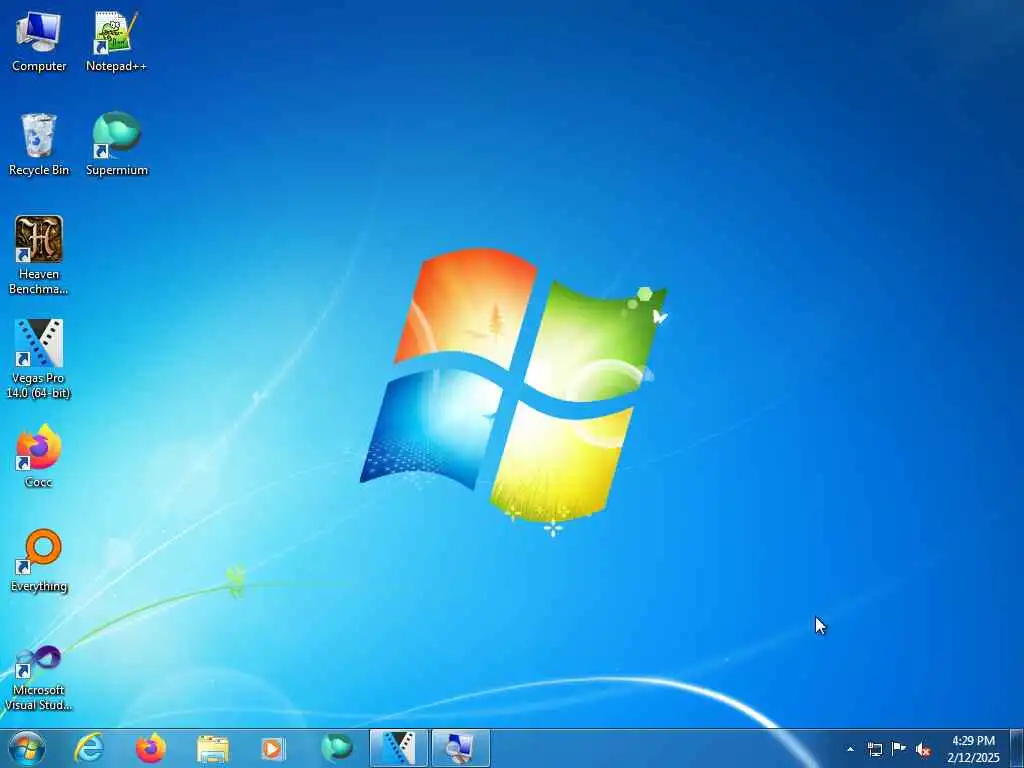Select the Microsoft Visual Studio desktop shortcut
1024x768 pixels.
39,678
